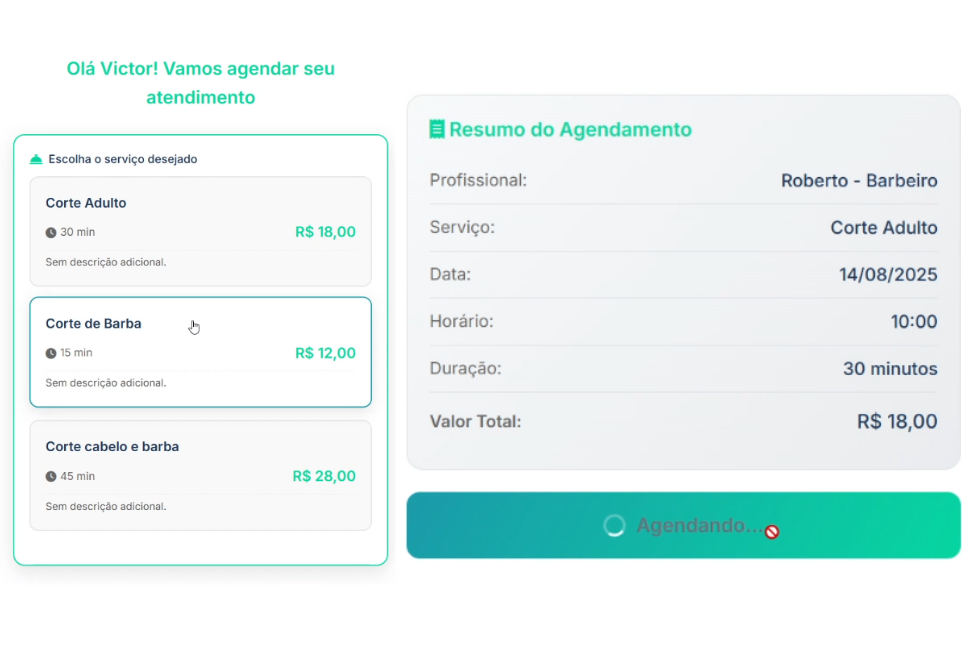970x650 pixels.
Task: Click the 30 minutos duration value
Action: (x=890, y=369)
